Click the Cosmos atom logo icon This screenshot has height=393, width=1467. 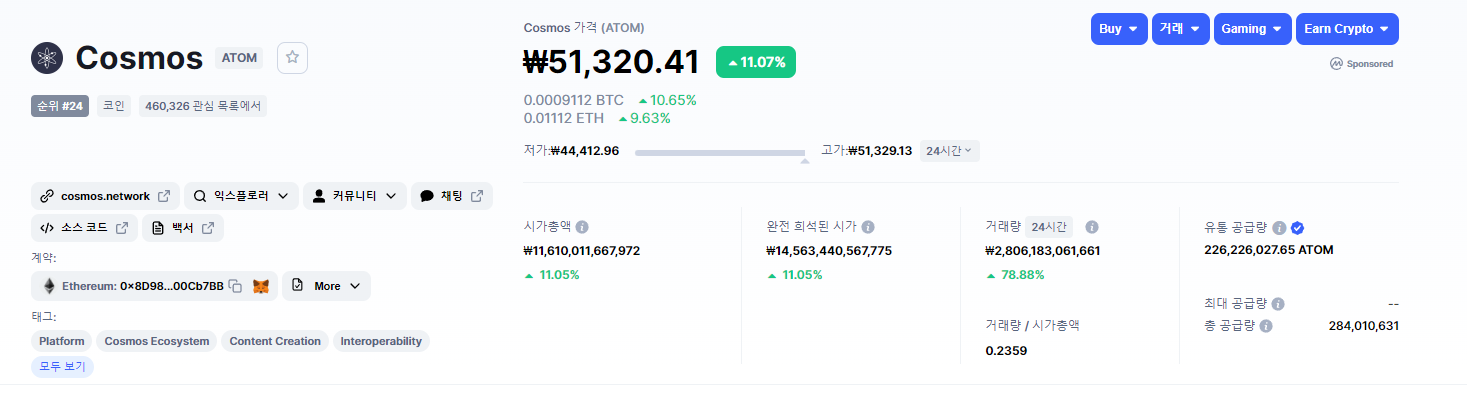(x=47, y=58)
